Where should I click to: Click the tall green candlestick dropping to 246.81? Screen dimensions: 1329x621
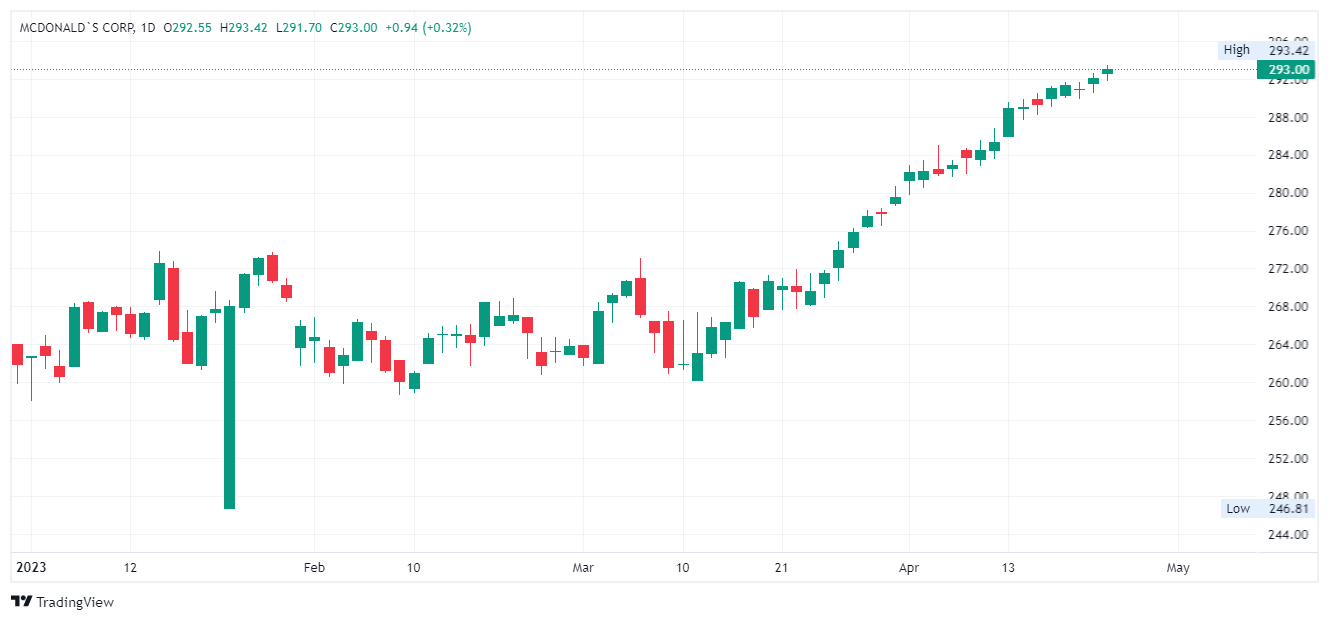[229, 407]
